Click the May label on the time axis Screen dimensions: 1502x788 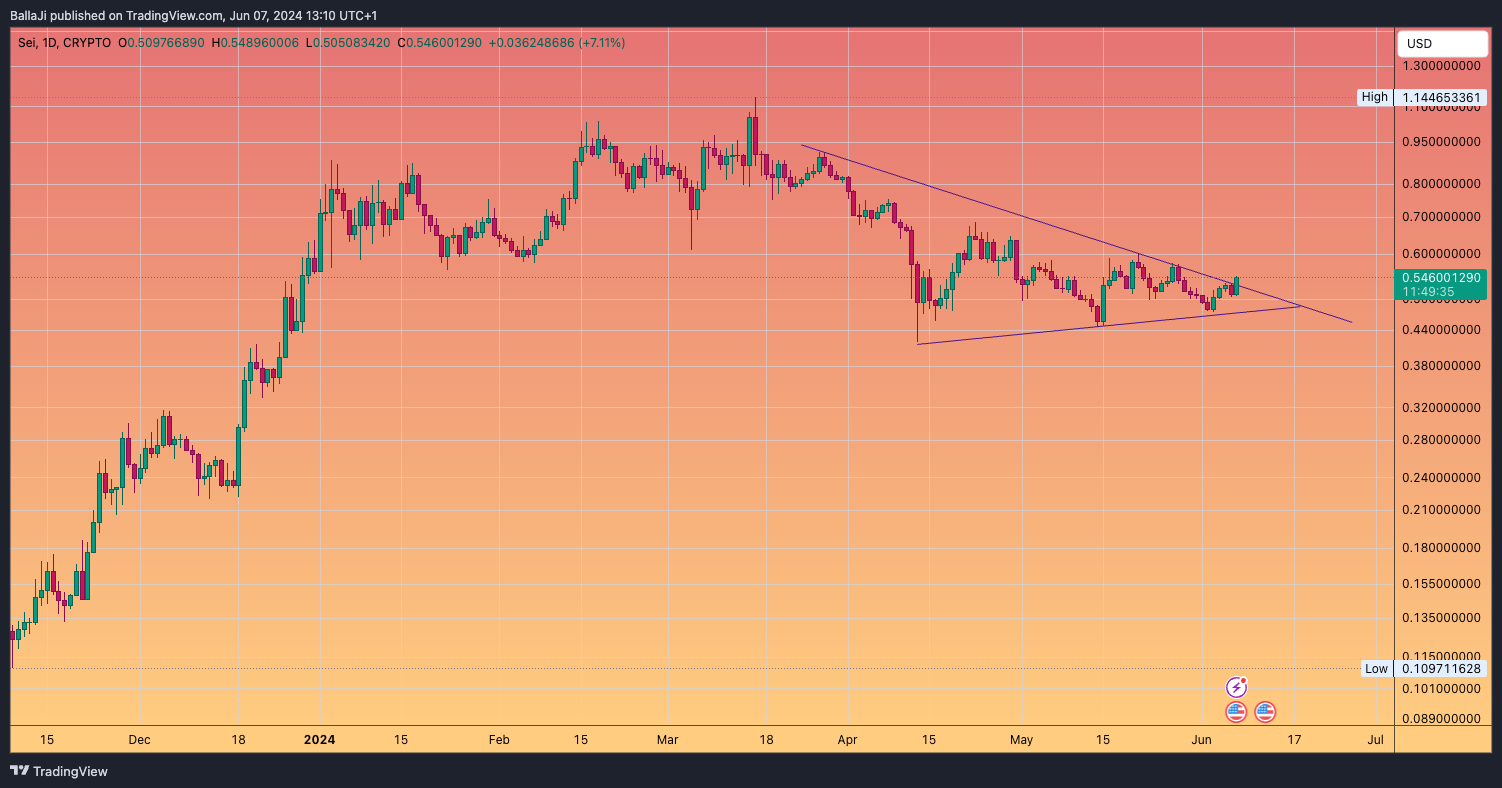click(x=1021, y=740)
